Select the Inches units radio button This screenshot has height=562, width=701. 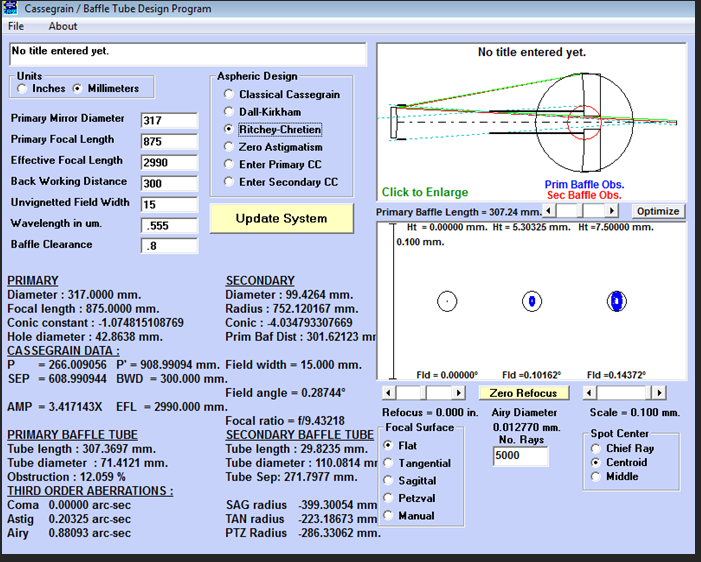point(23,89)
